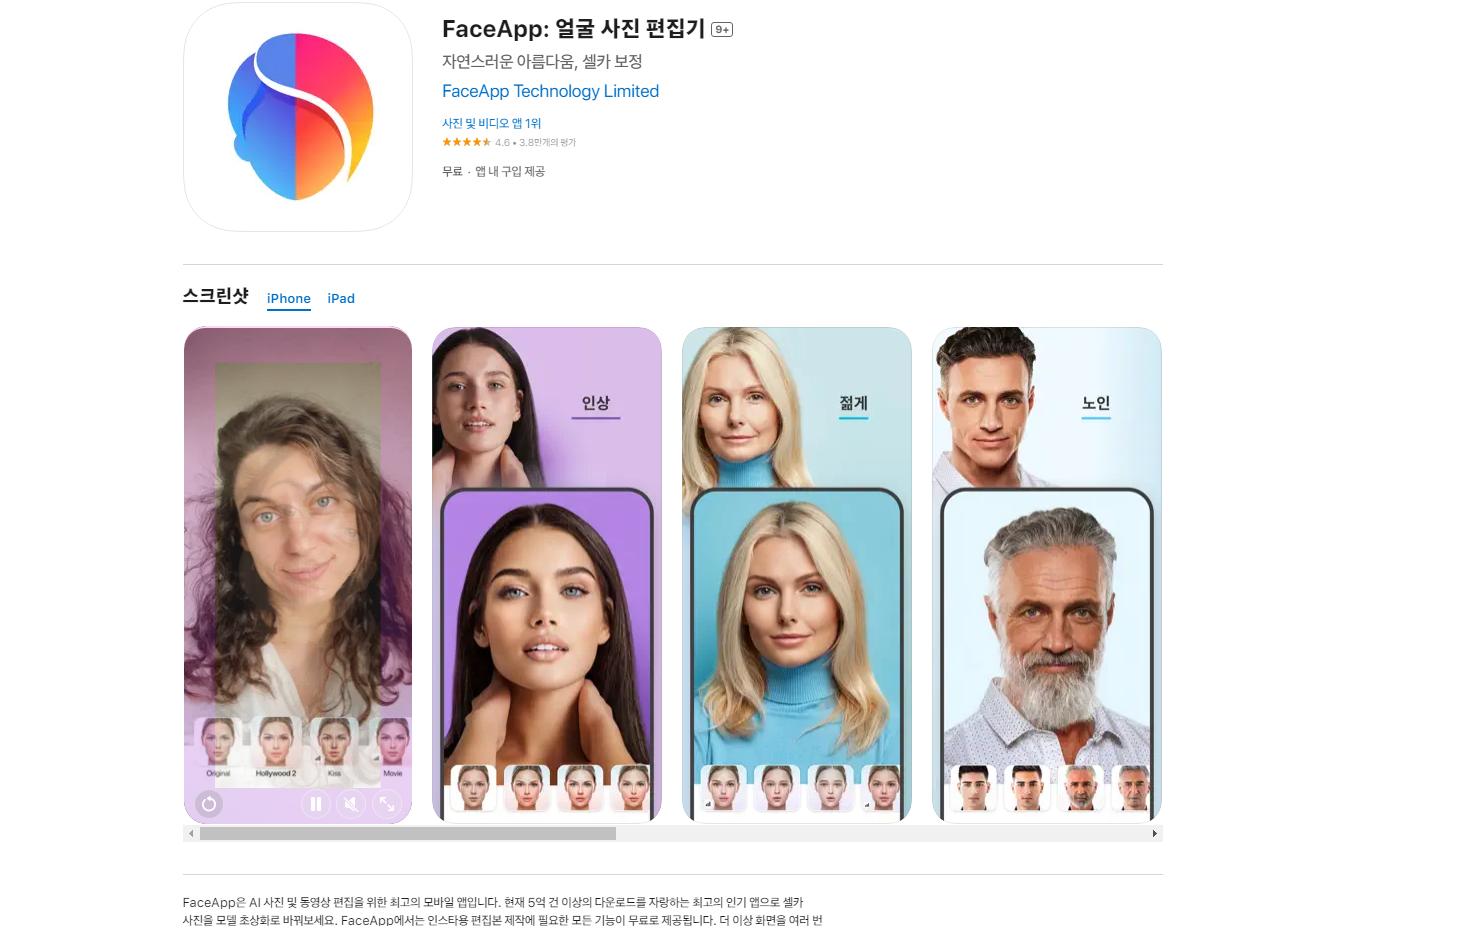
Task: Switch to the iPad screenshots tab
Action: pos(341,298)
